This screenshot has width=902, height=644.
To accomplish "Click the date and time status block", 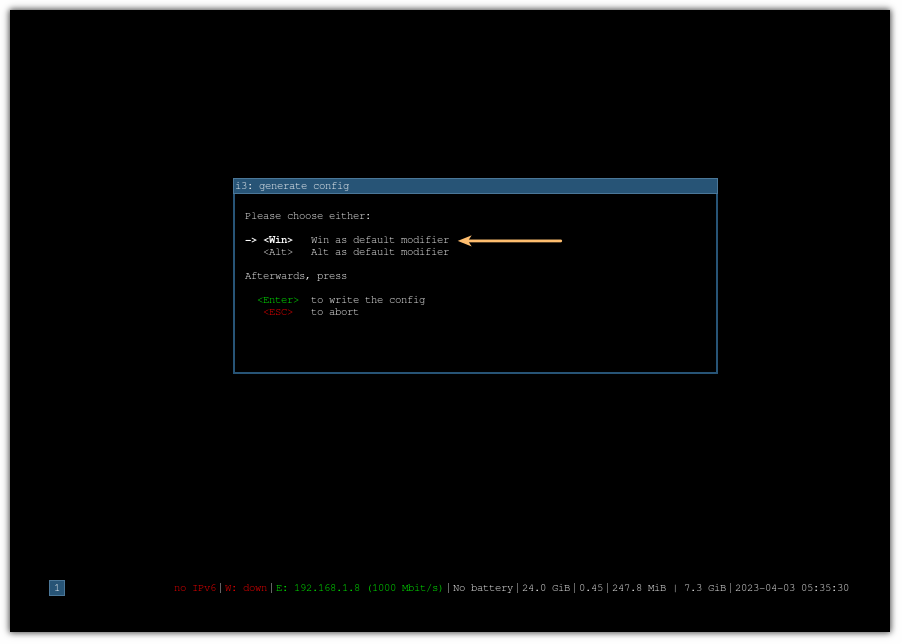I will (790, 588).
